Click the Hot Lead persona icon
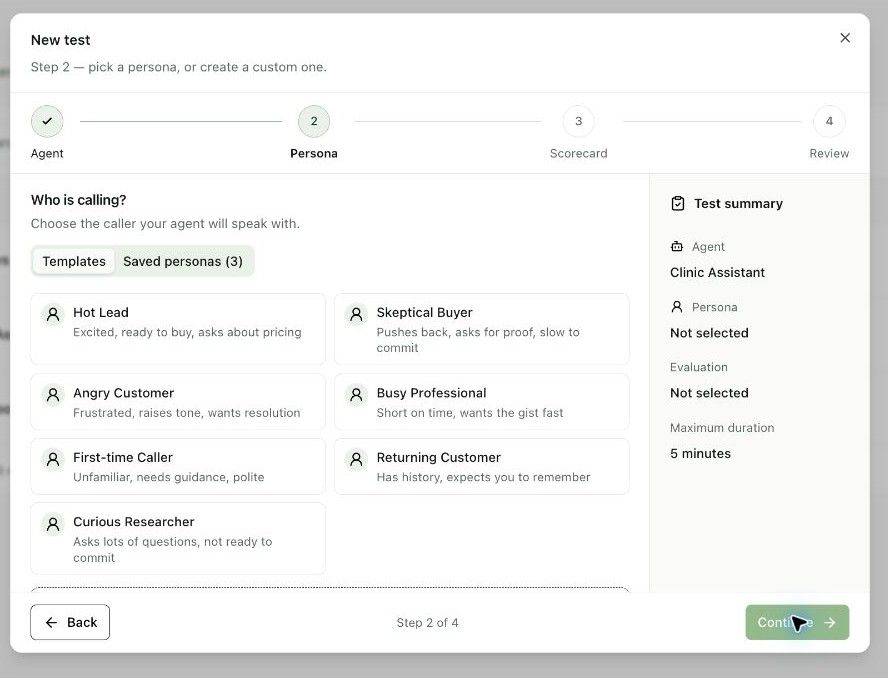This screenshot has height=678, width=888. coord(53,314)
